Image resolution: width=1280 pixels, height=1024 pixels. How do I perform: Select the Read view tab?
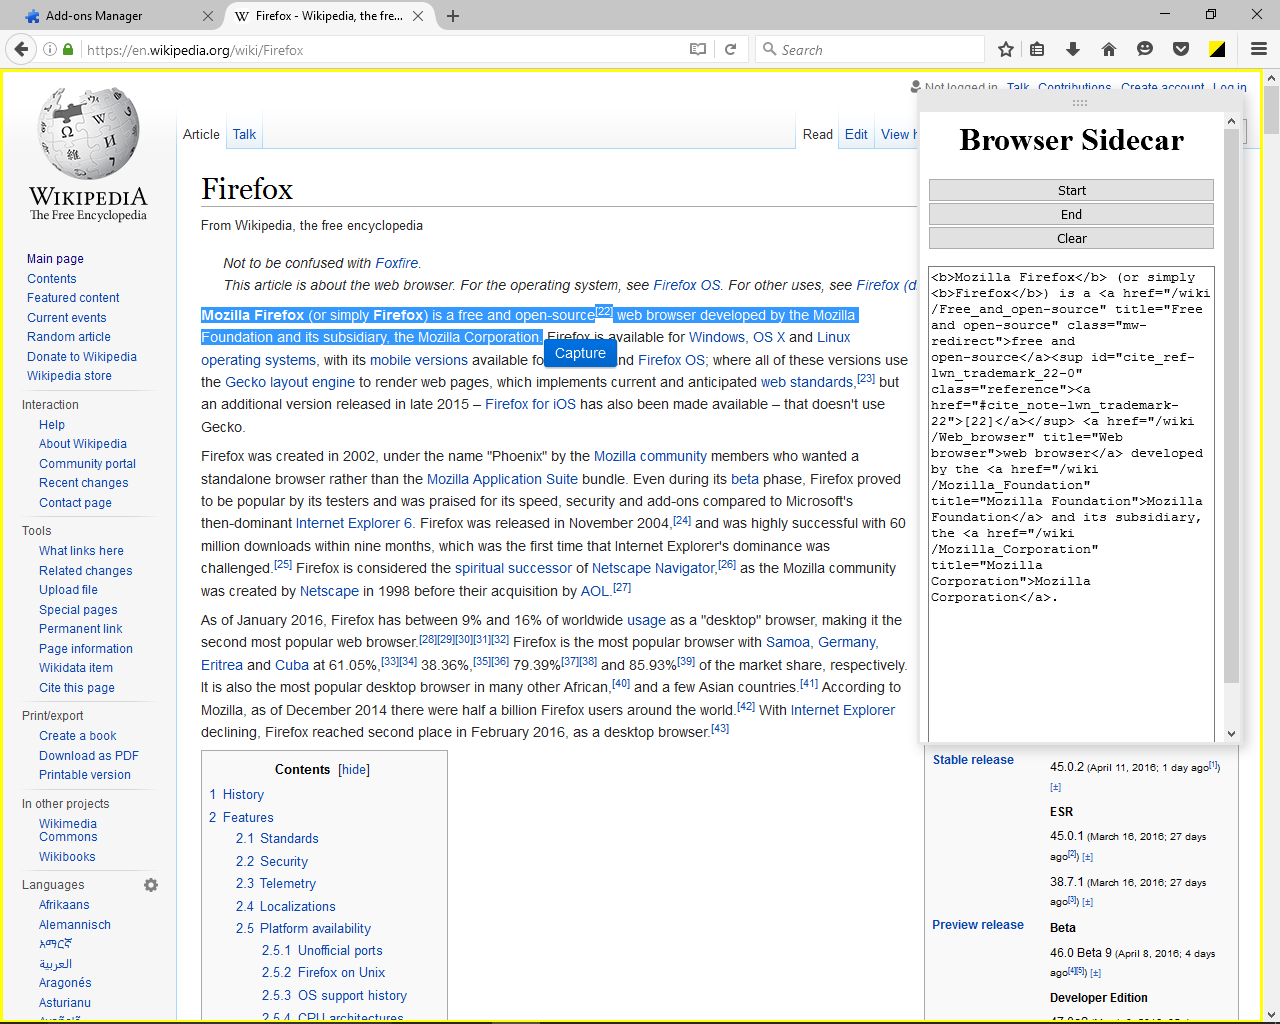[817, 134]
